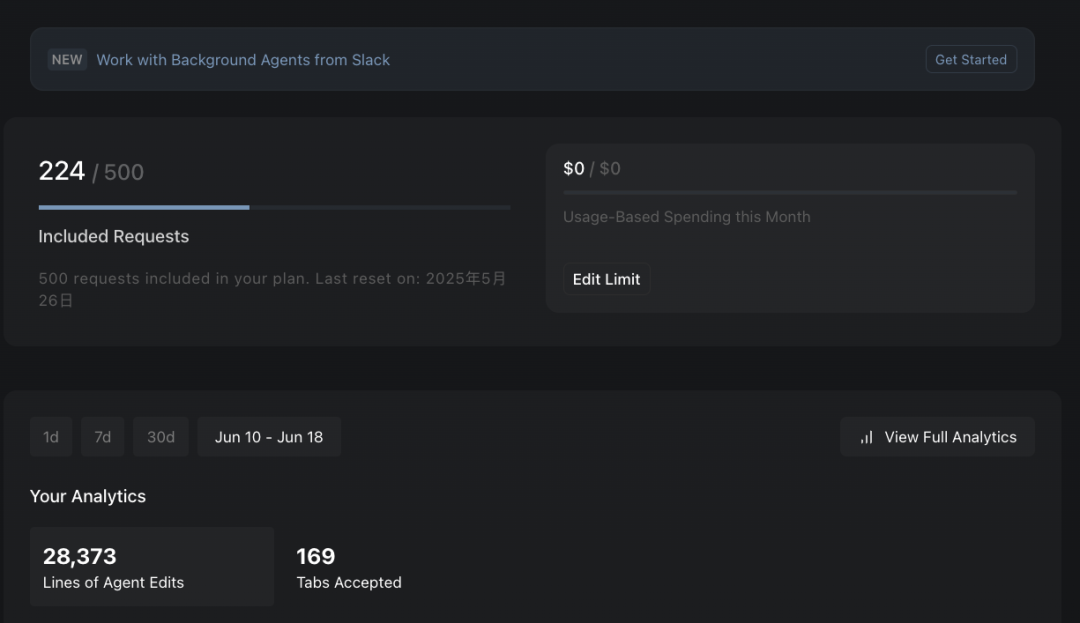Select the 1d time range

click(51, 436)
